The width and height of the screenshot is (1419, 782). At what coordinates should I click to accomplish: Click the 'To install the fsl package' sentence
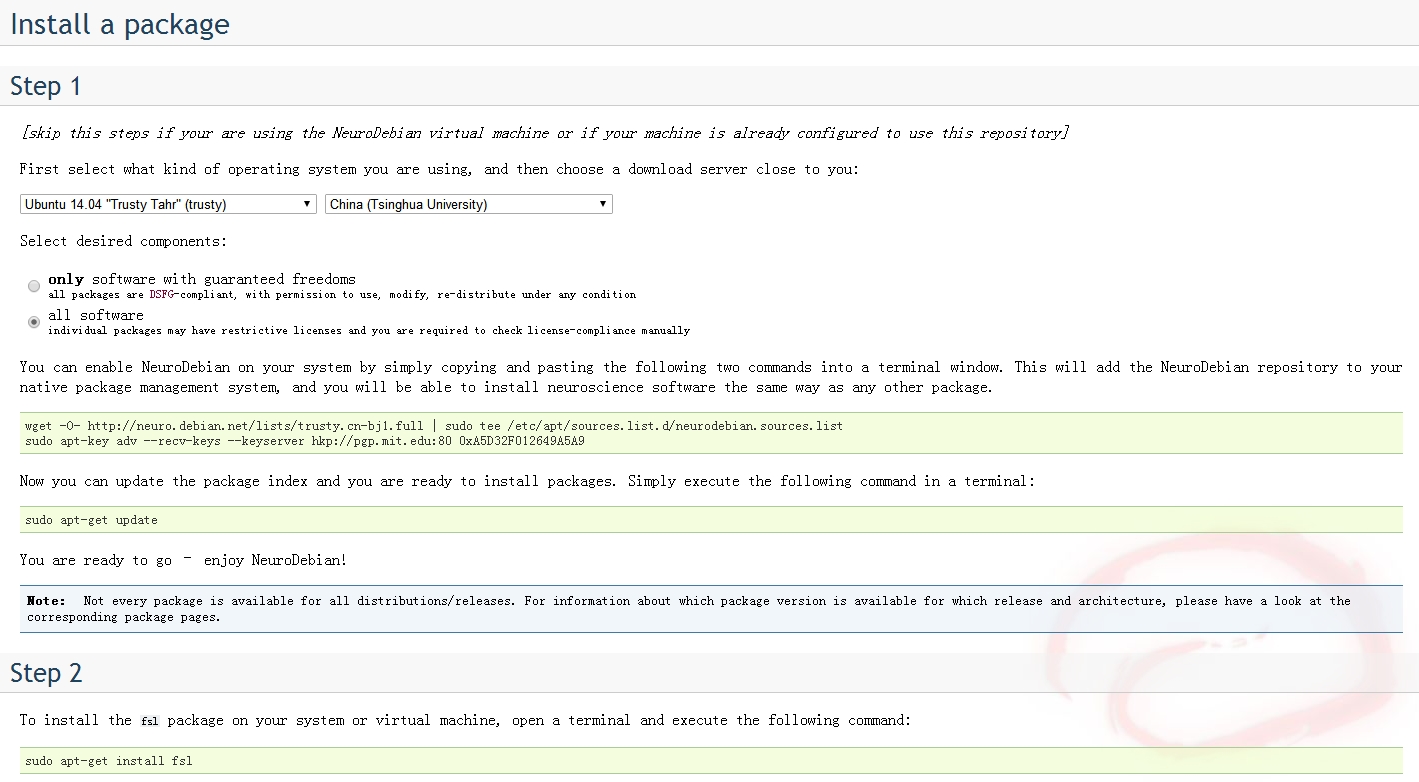pos(465,720)
